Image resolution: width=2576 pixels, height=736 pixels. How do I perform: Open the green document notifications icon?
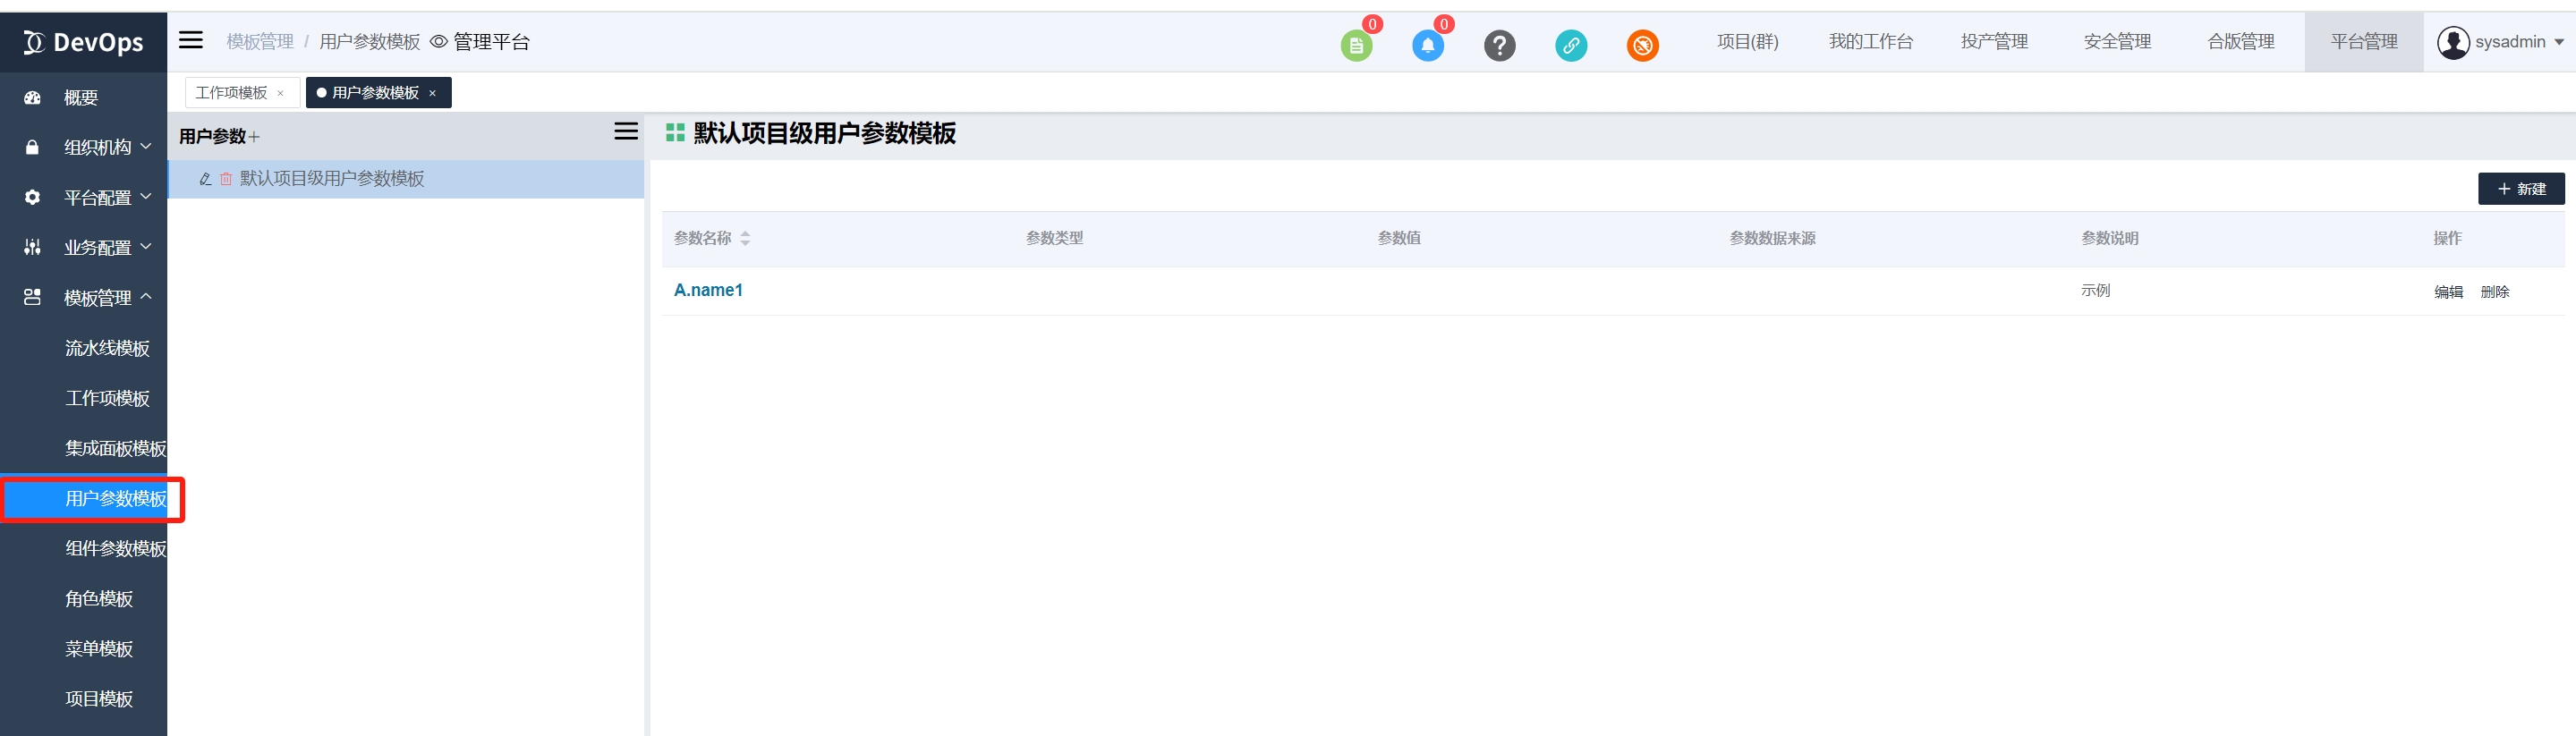1356,45
